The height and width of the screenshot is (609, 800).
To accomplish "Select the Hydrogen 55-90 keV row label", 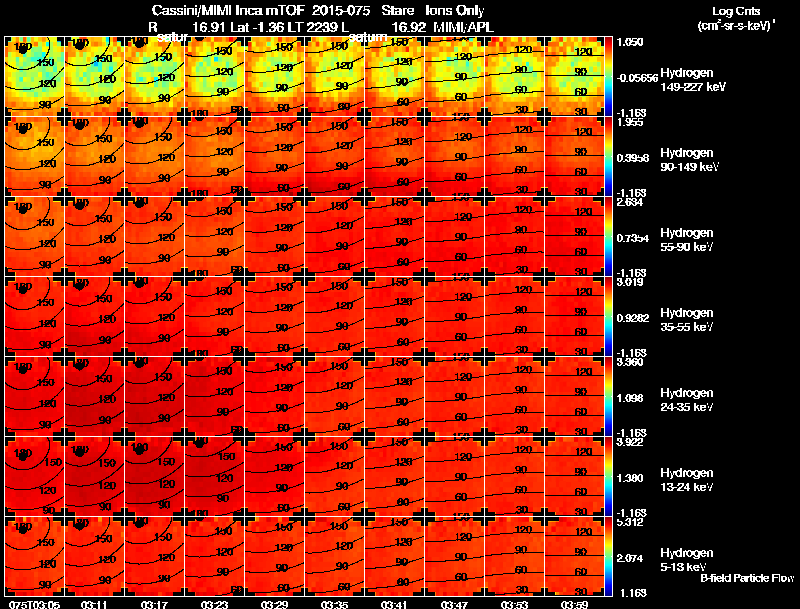I will (686, 240).
